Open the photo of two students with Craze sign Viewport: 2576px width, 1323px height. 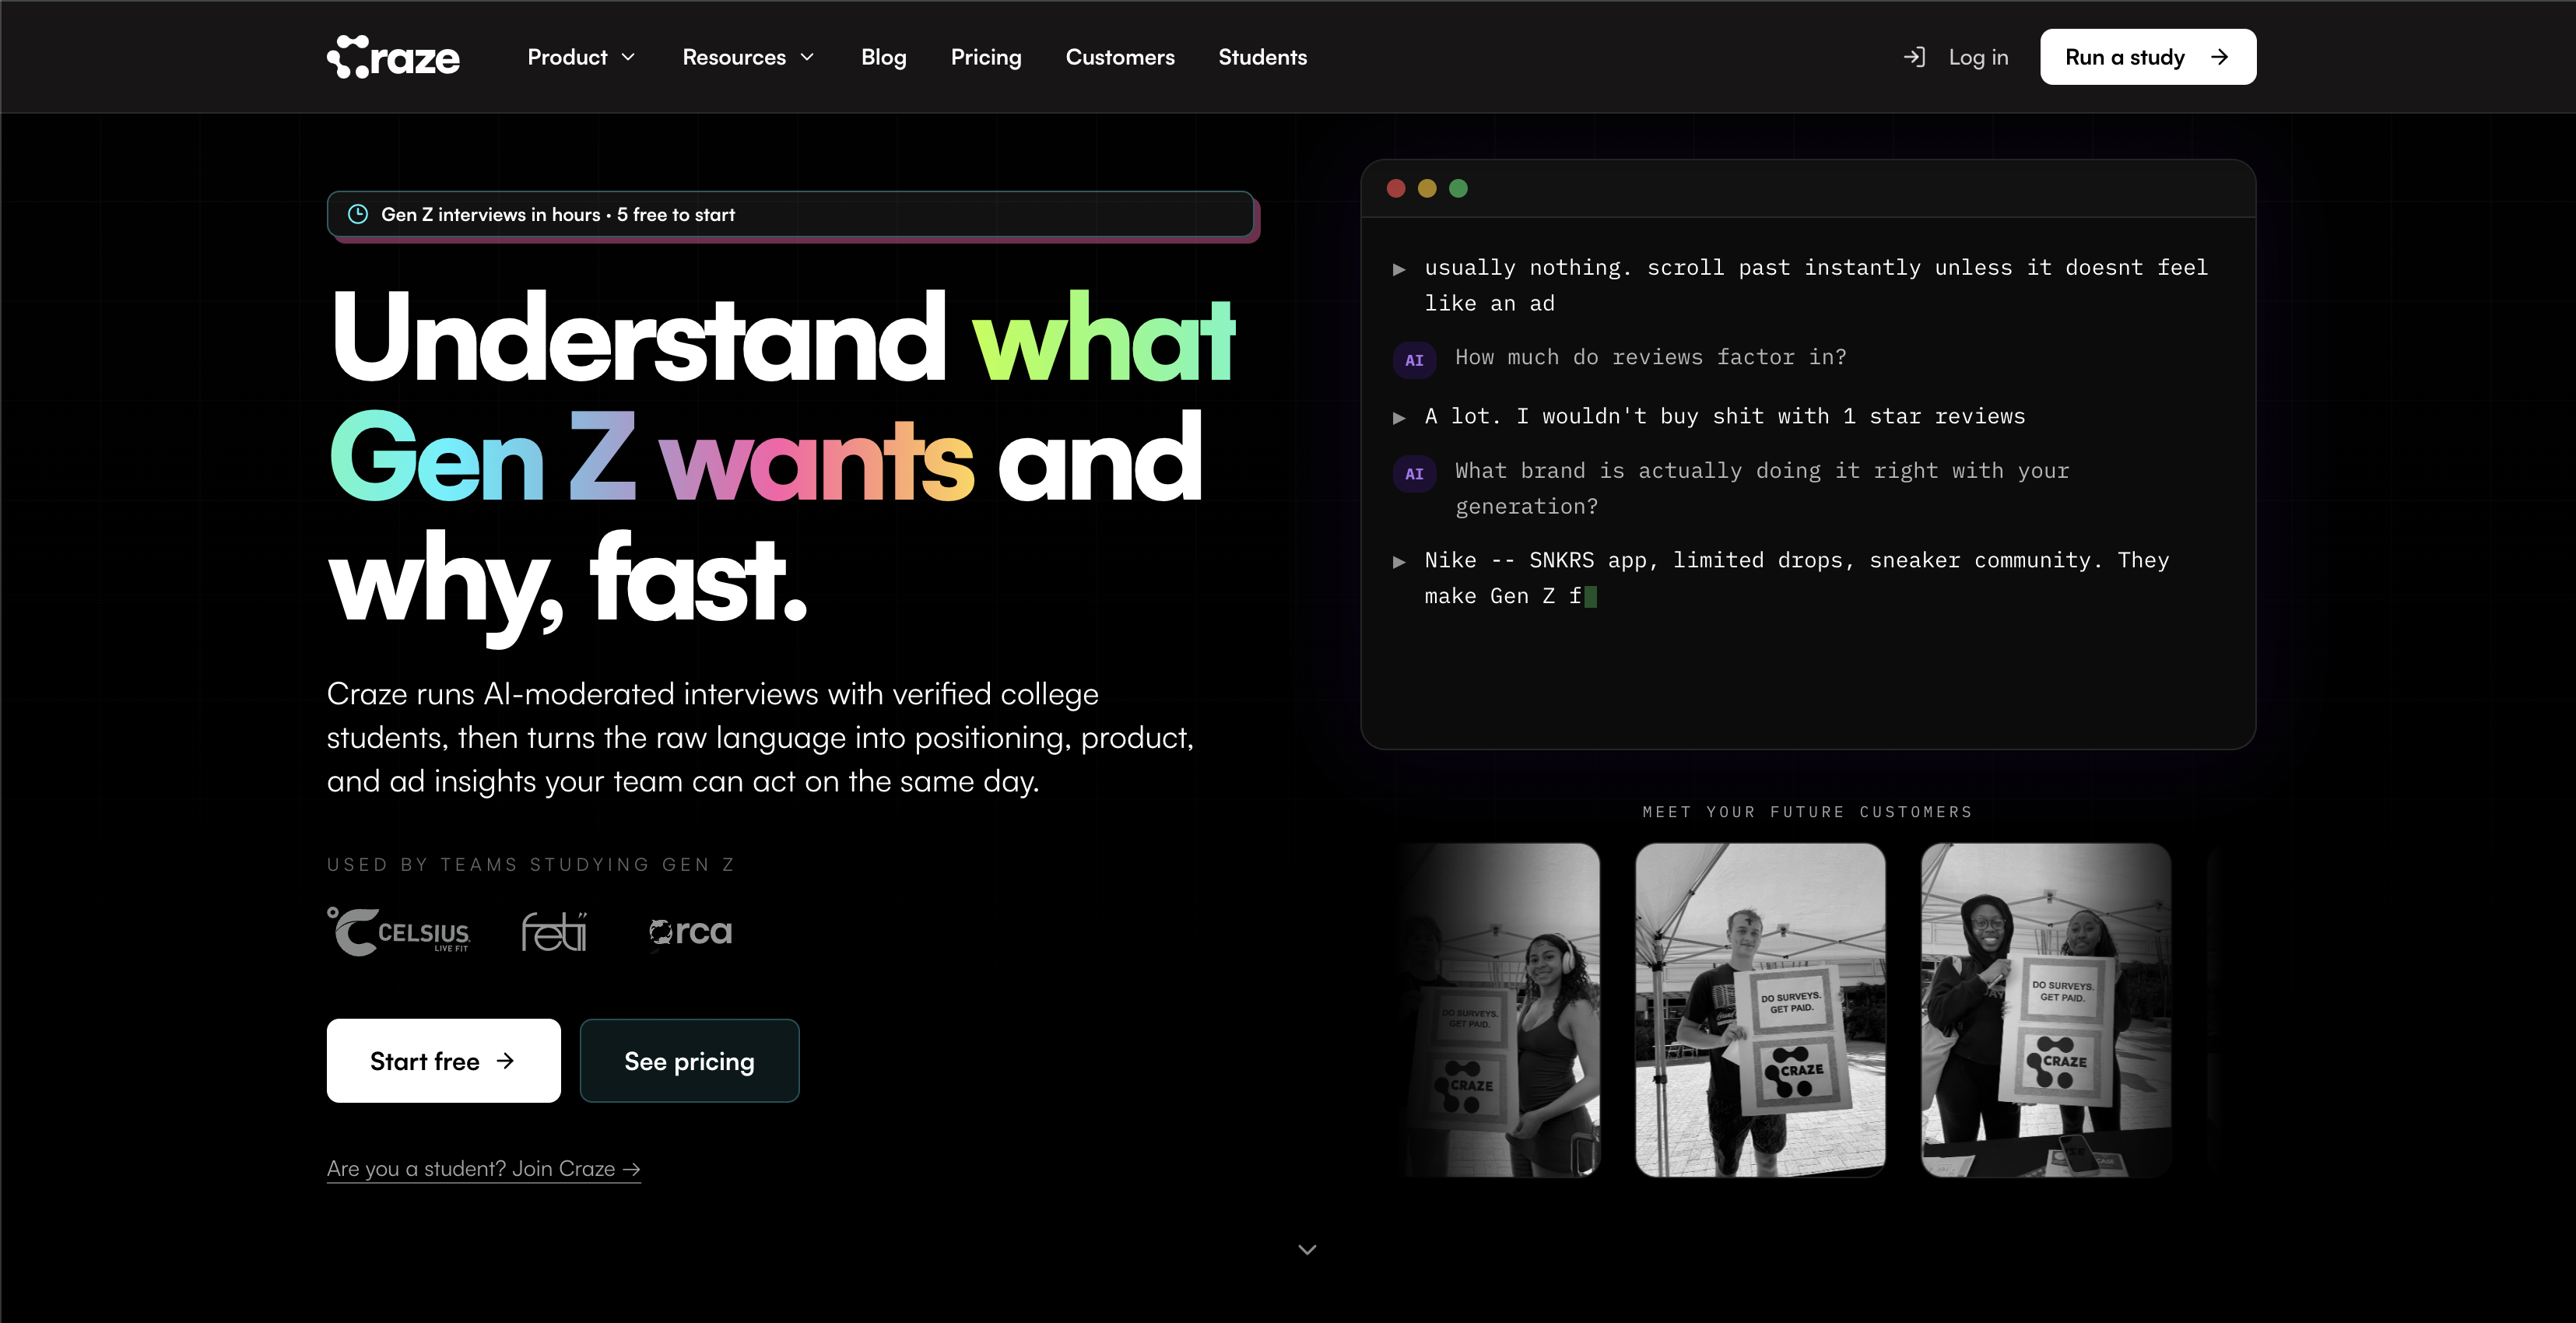(2046, 1010)
